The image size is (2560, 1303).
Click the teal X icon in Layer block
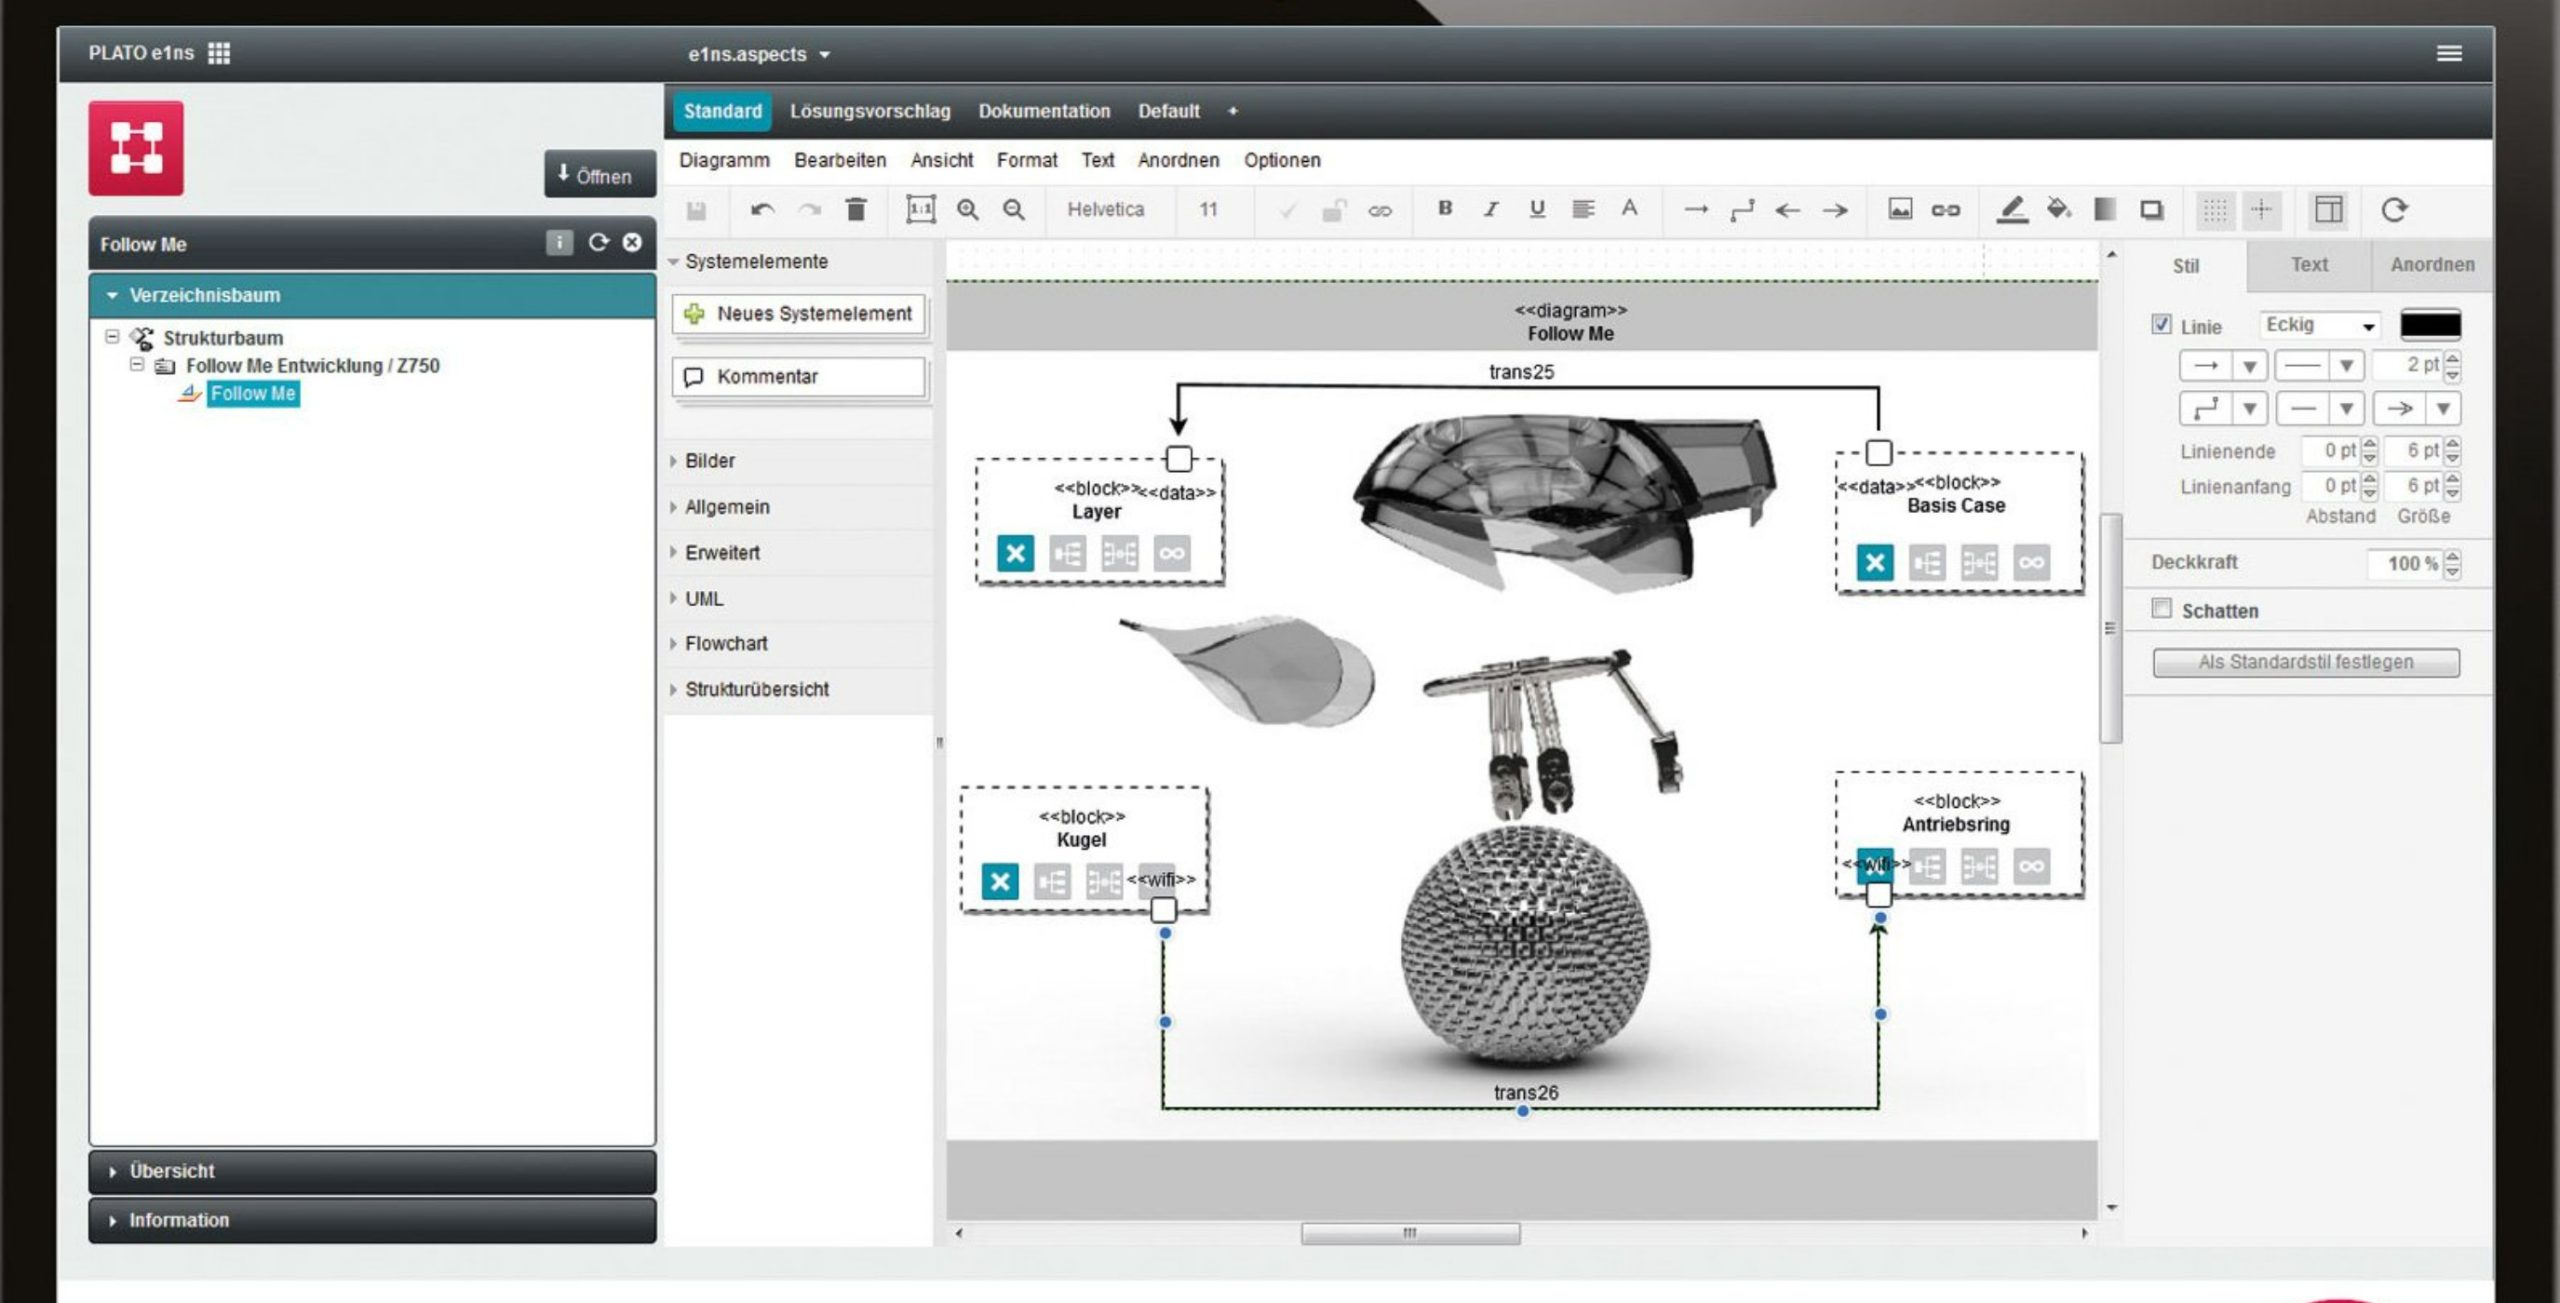[x=1015, y=553]
